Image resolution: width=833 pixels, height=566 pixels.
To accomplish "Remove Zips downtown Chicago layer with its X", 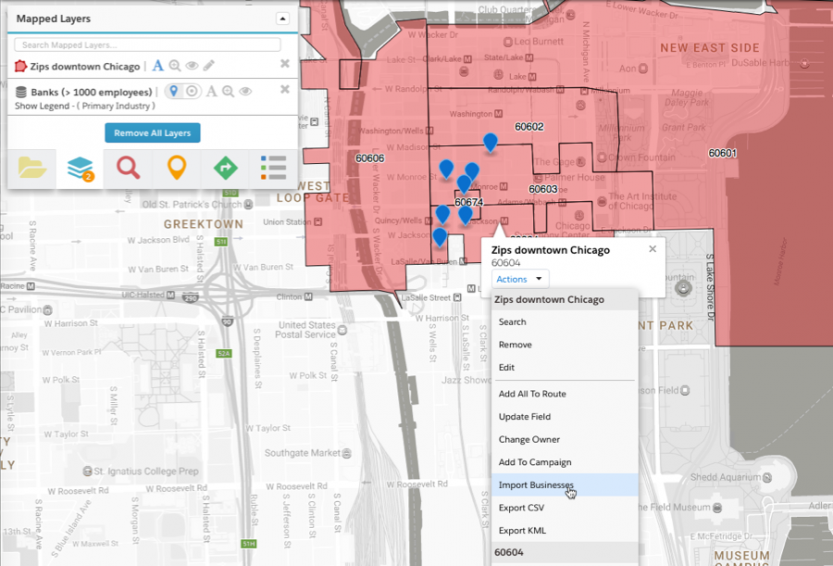I will 285,64.
